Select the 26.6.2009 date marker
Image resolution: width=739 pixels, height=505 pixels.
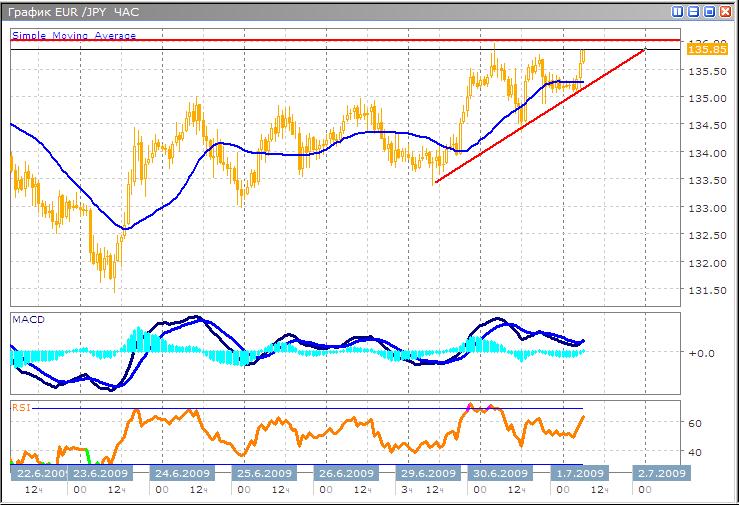point(346,473)
